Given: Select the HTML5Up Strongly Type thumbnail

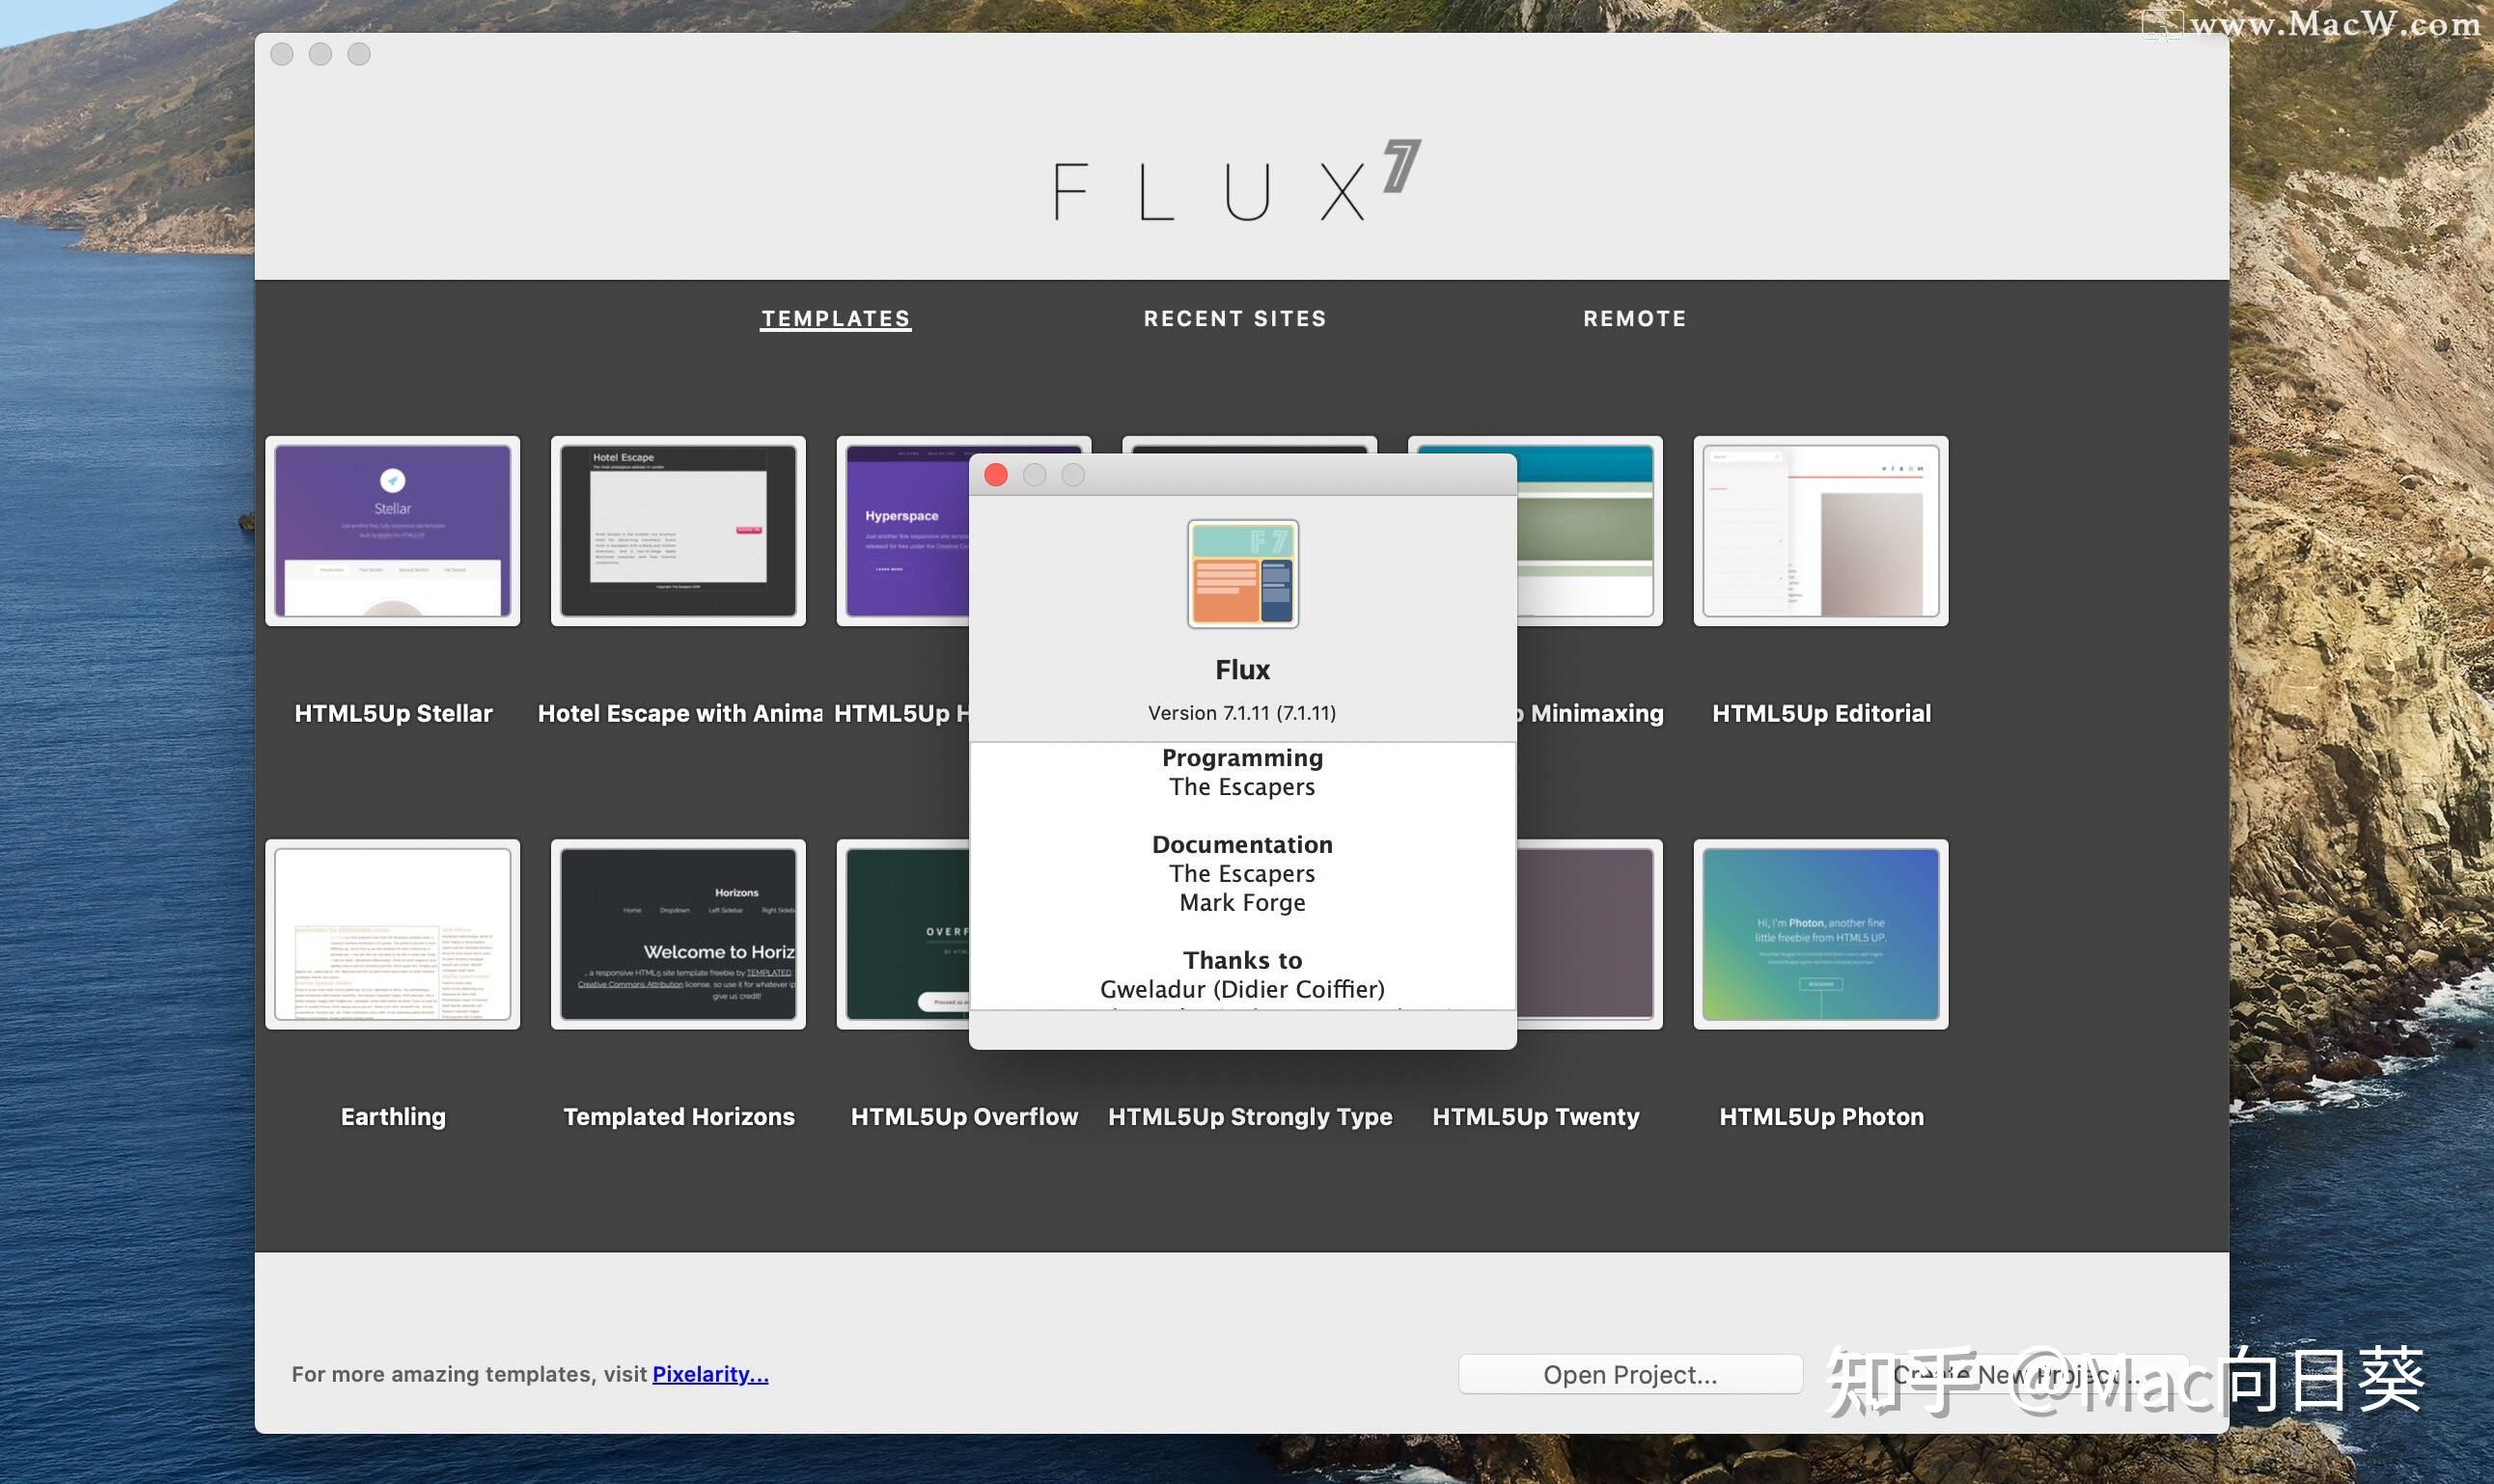Looking at the screenshot, I should click(1249, 933).
